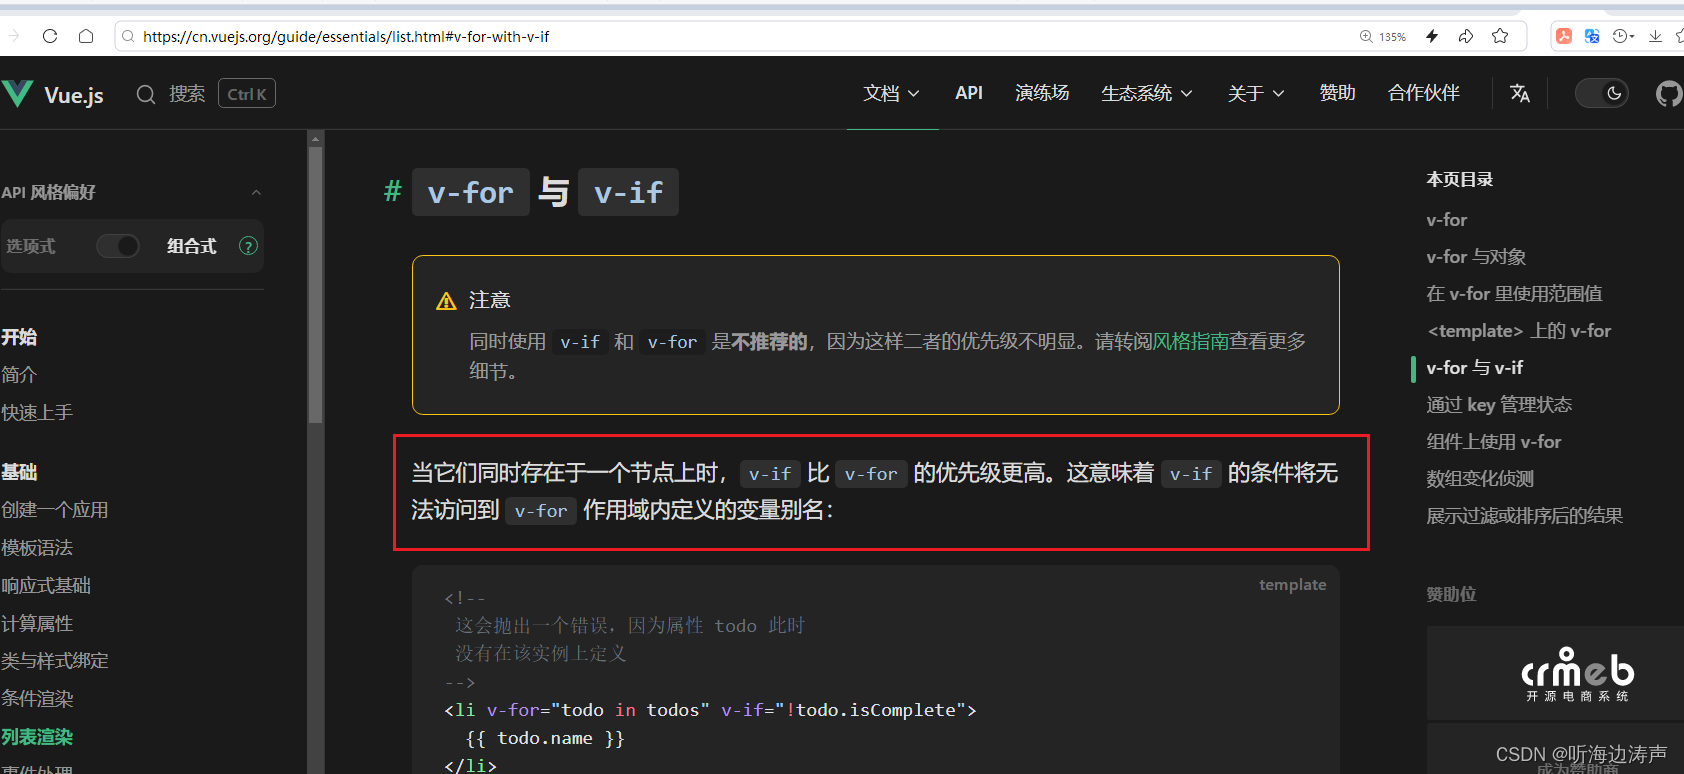Click the share arrow icon in address bar
Image resolution: width=1684 pixels, height=774 pixels.
point(1466,36)
